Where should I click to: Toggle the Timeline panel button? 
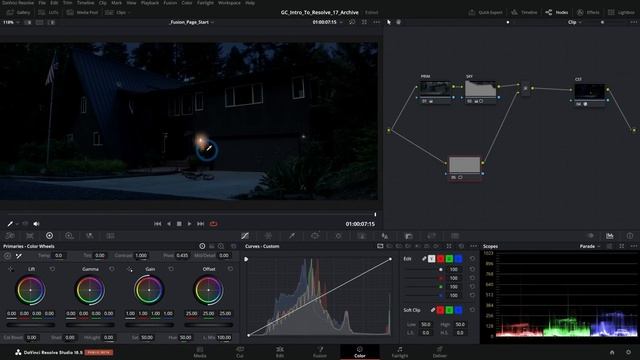tap(524, 13)
